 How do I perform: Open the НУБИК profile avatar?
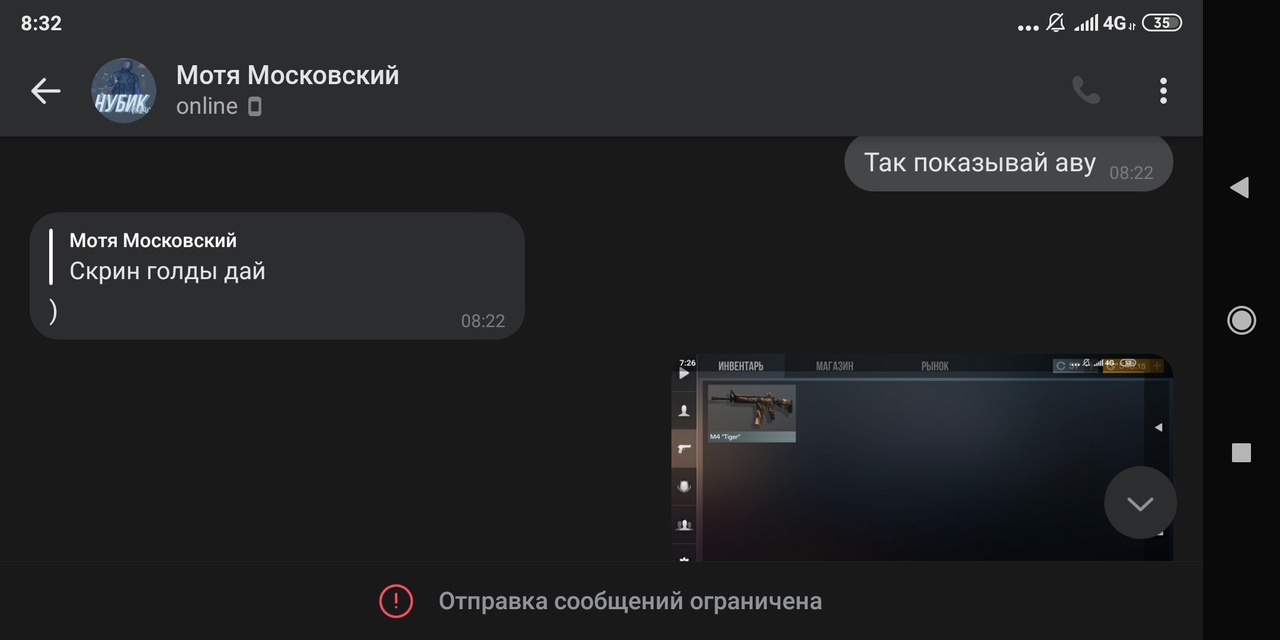tap(124, 90)
